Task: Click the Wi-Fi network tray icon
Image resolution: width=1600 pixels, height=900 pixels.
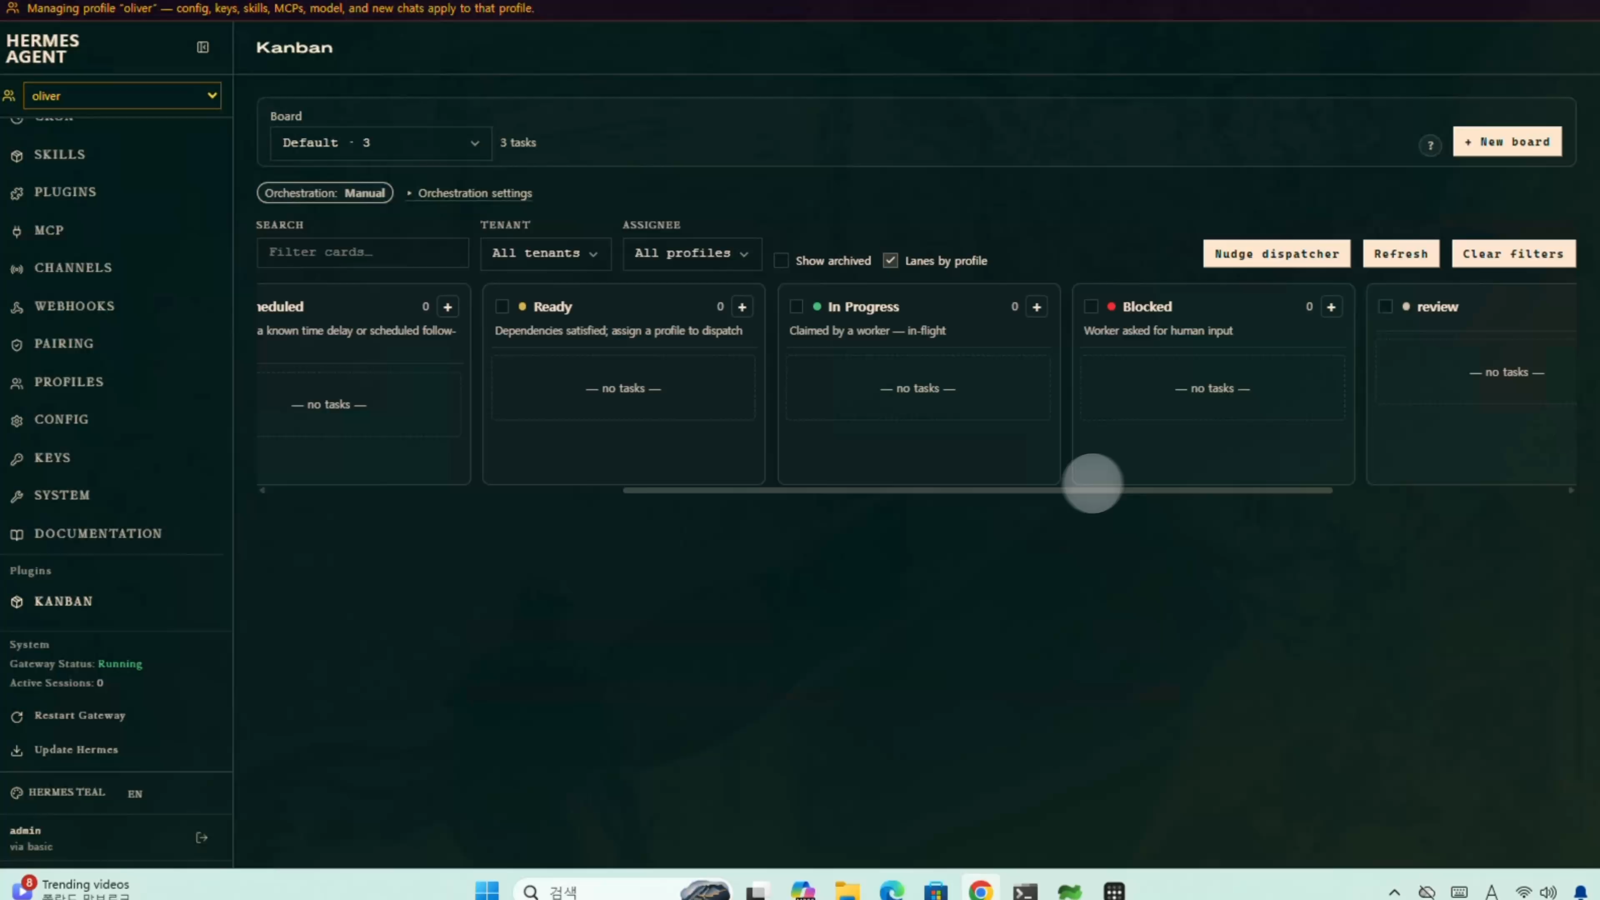Action: point(1523,892)
